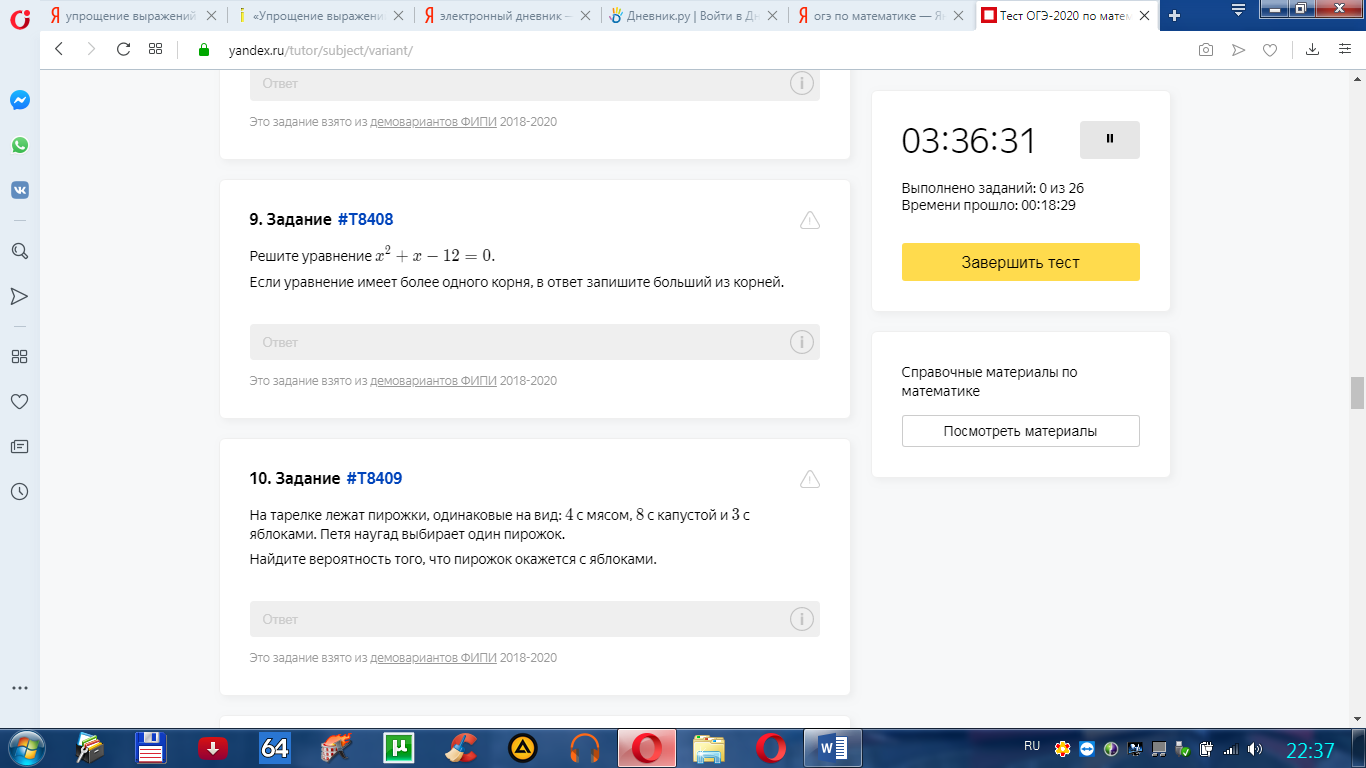
Task: Pause the test timer
Action: click(1110, 140)
